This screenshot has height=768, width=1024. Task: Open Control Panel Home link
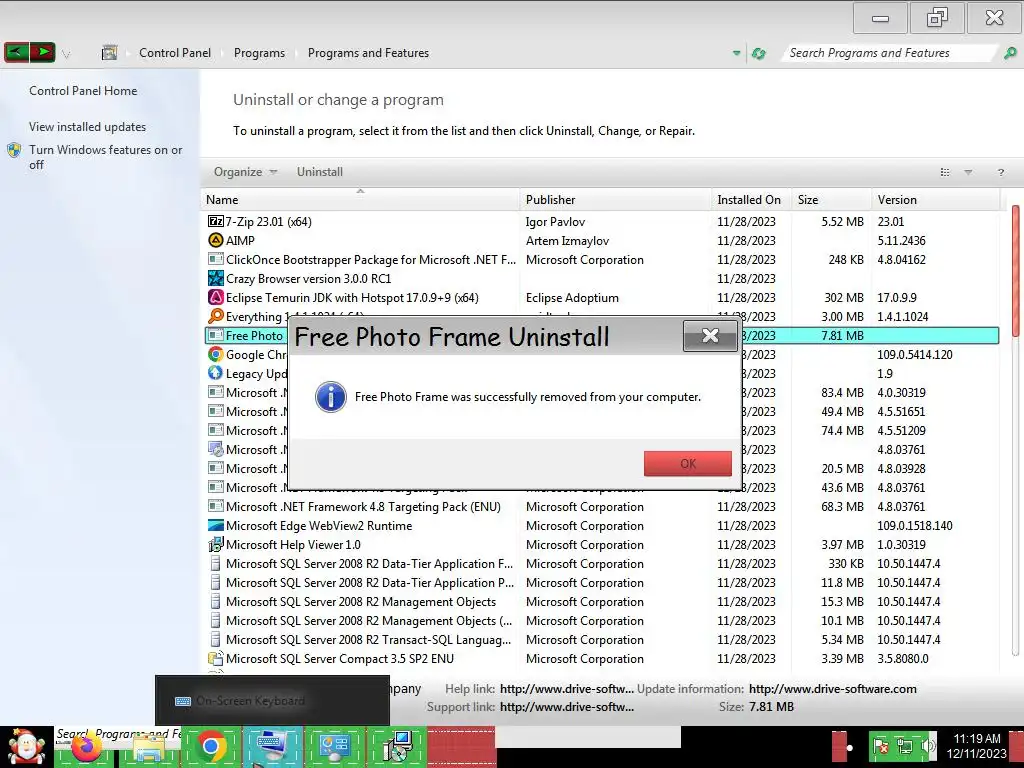[x=83, y=91]
